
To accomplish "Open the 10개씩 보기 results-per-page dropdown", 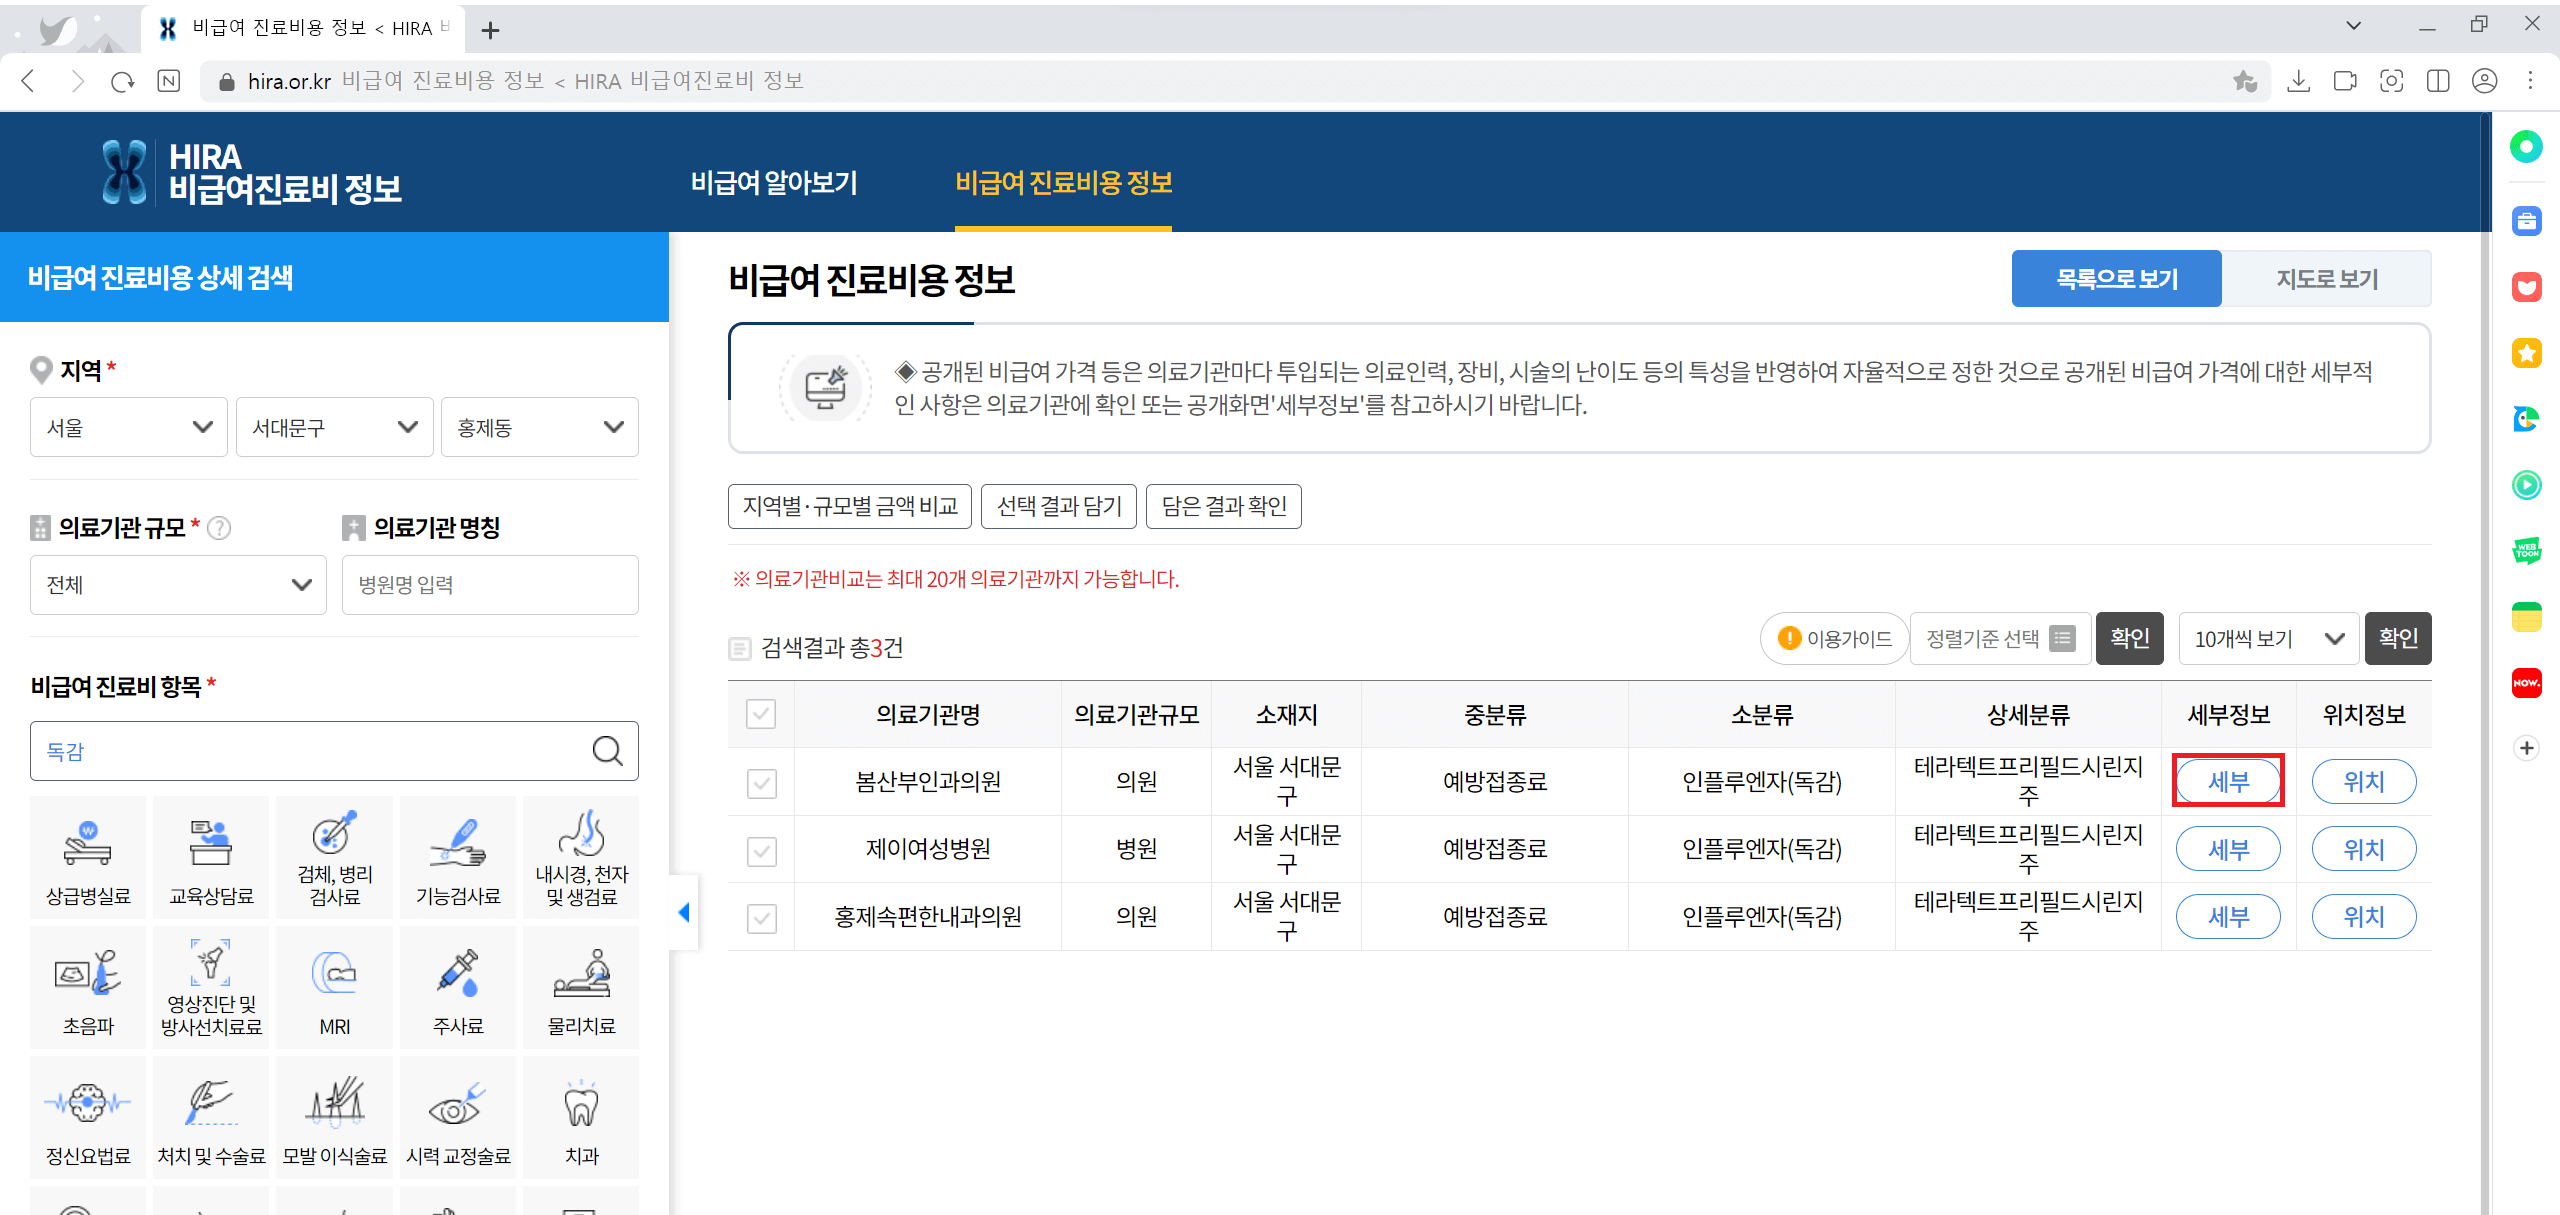I will click(x=2267, y=638).
